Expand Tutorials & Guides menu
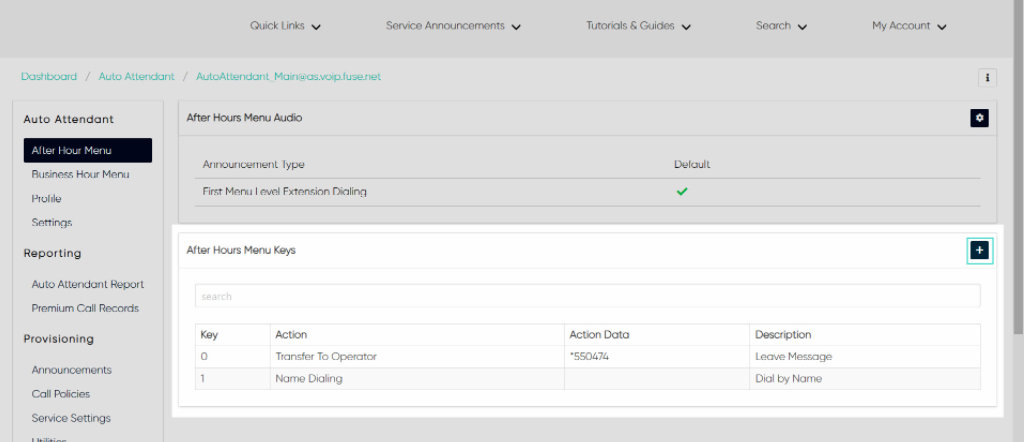Screen dimensions: 1024x442 [638, 26]
